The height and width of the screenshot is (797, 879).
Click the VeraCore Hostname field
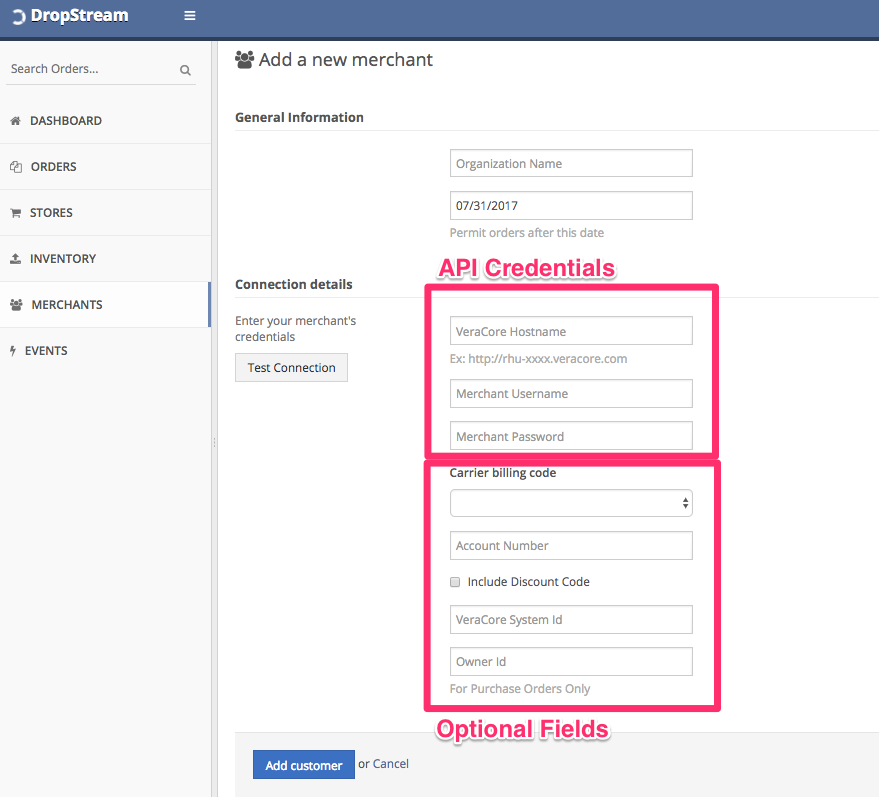point(571,331)
